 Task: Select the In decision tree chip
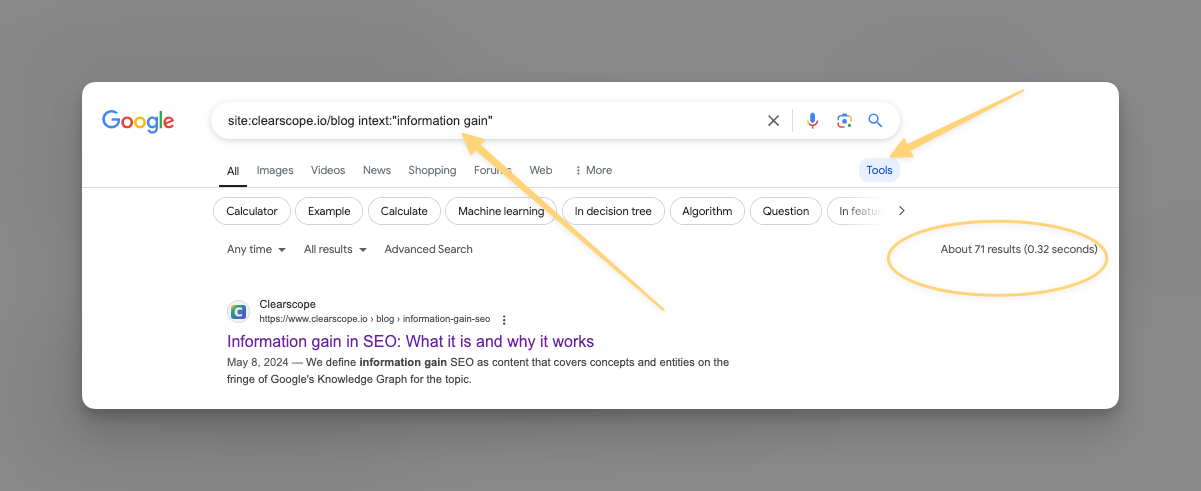(x=613, y=211)
